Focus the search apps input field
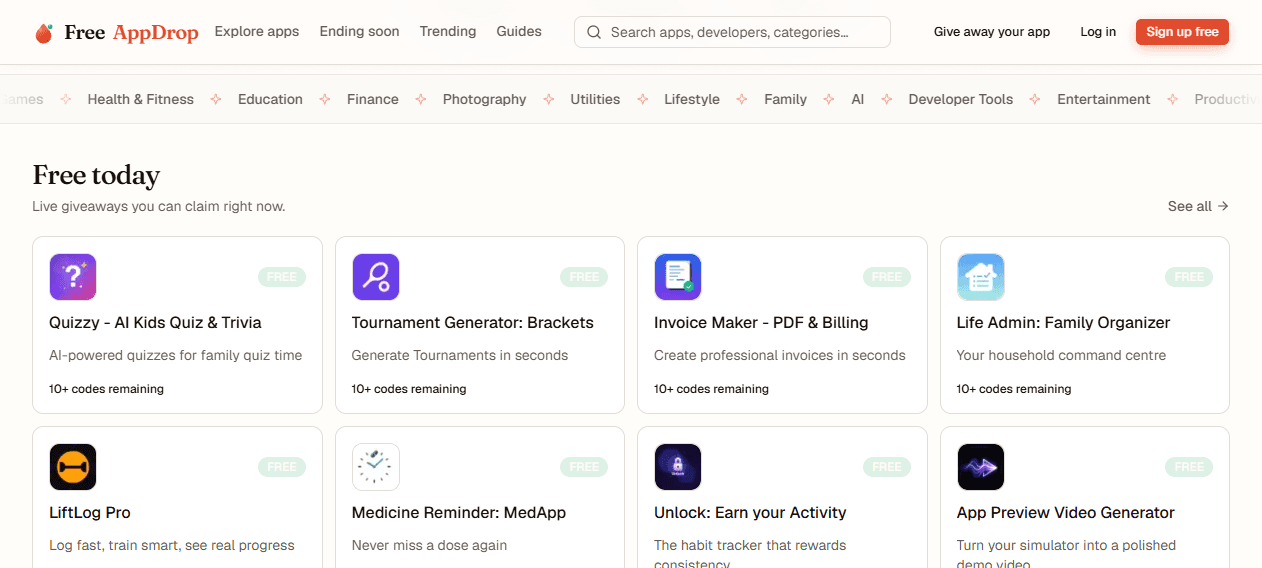Image resolution: width=1262 pixels, height=568 pixels. (732, 32)
